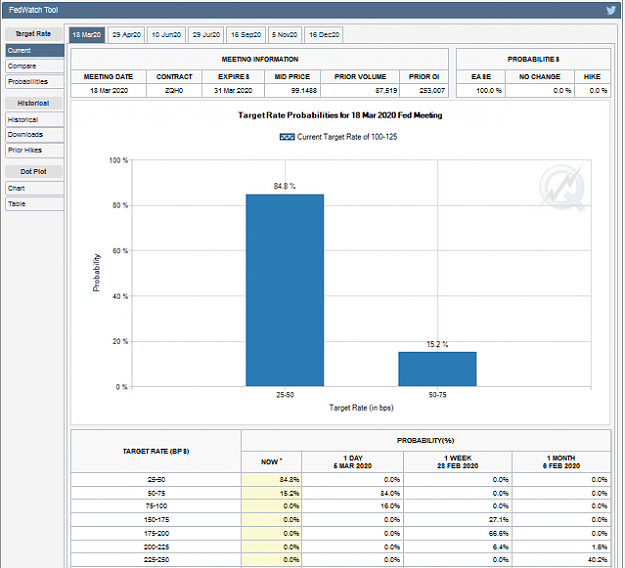Viewport: 625px width, 568px height.
Task: Click the Target Rate (in bps) axis label
Action: click(361, 408)
